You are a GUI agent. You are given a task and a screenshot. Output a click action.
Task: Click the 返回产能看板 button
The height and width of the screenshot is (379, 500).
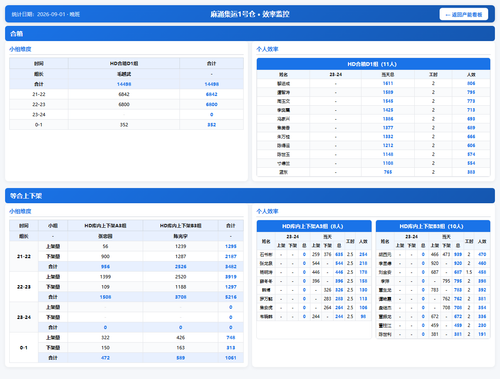point(464,14)
